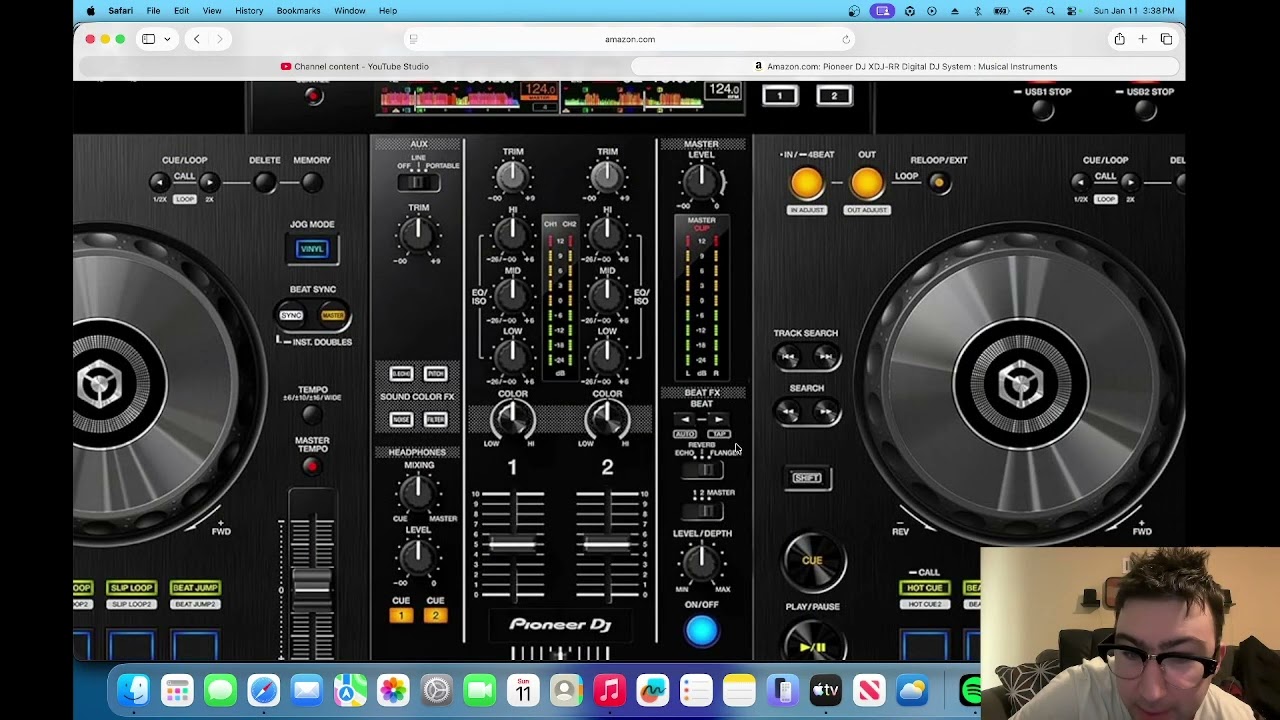Screen dimensions: 1280x720
Task: Click the channel 1 MID EQ knob
Action: point(512,294)
